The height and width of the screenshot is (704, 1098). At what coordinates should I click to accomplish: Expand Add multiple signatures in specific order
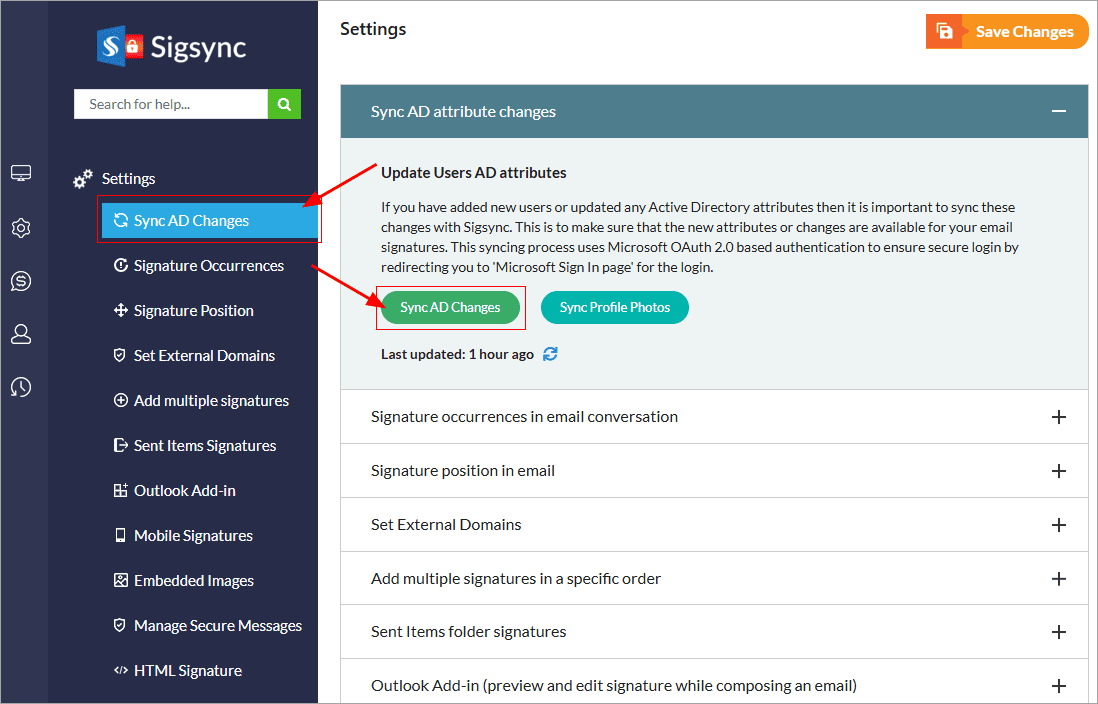(x=1058, y=579)
